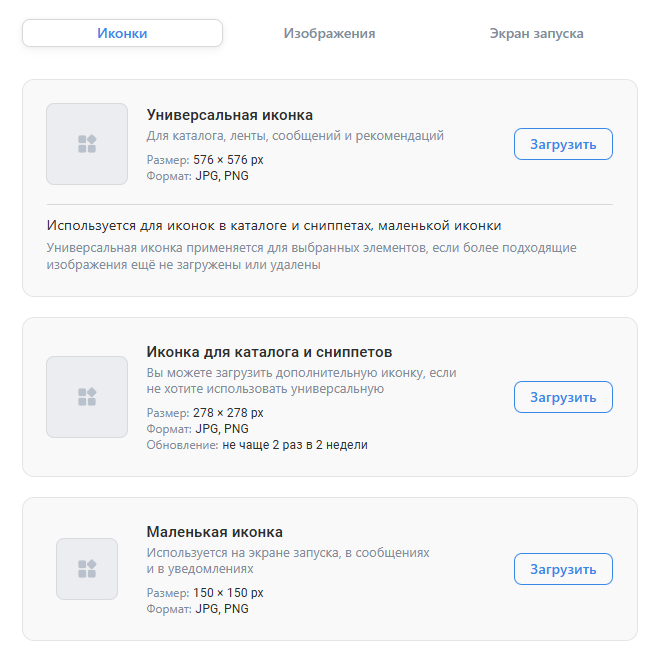Click the catalog and snippets icon placeholder
Image resolution: width=661 pixels, height=657 pixels.
click(x=87, y=397)
